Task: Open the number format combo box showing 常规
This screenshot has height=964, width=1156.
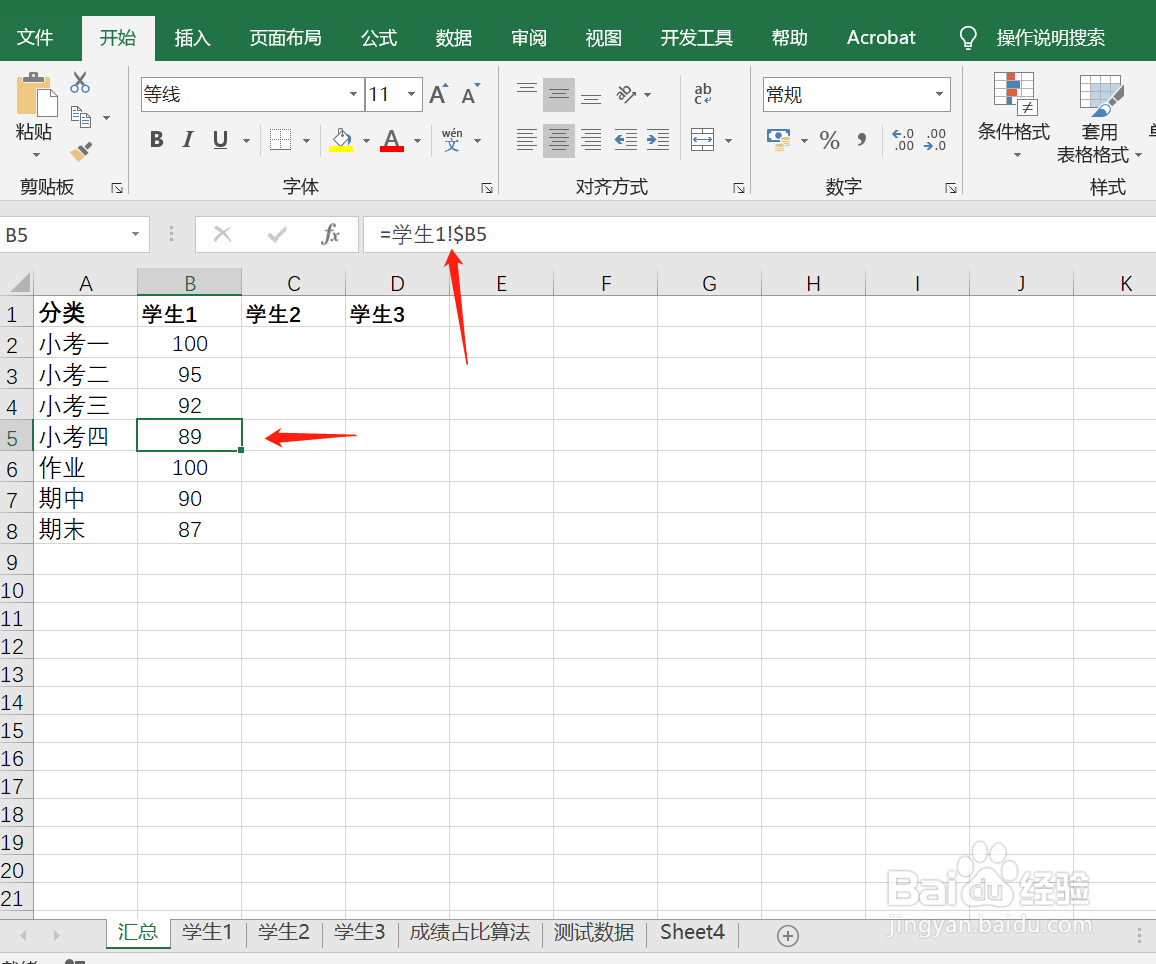Action: [x=855, y=94]
